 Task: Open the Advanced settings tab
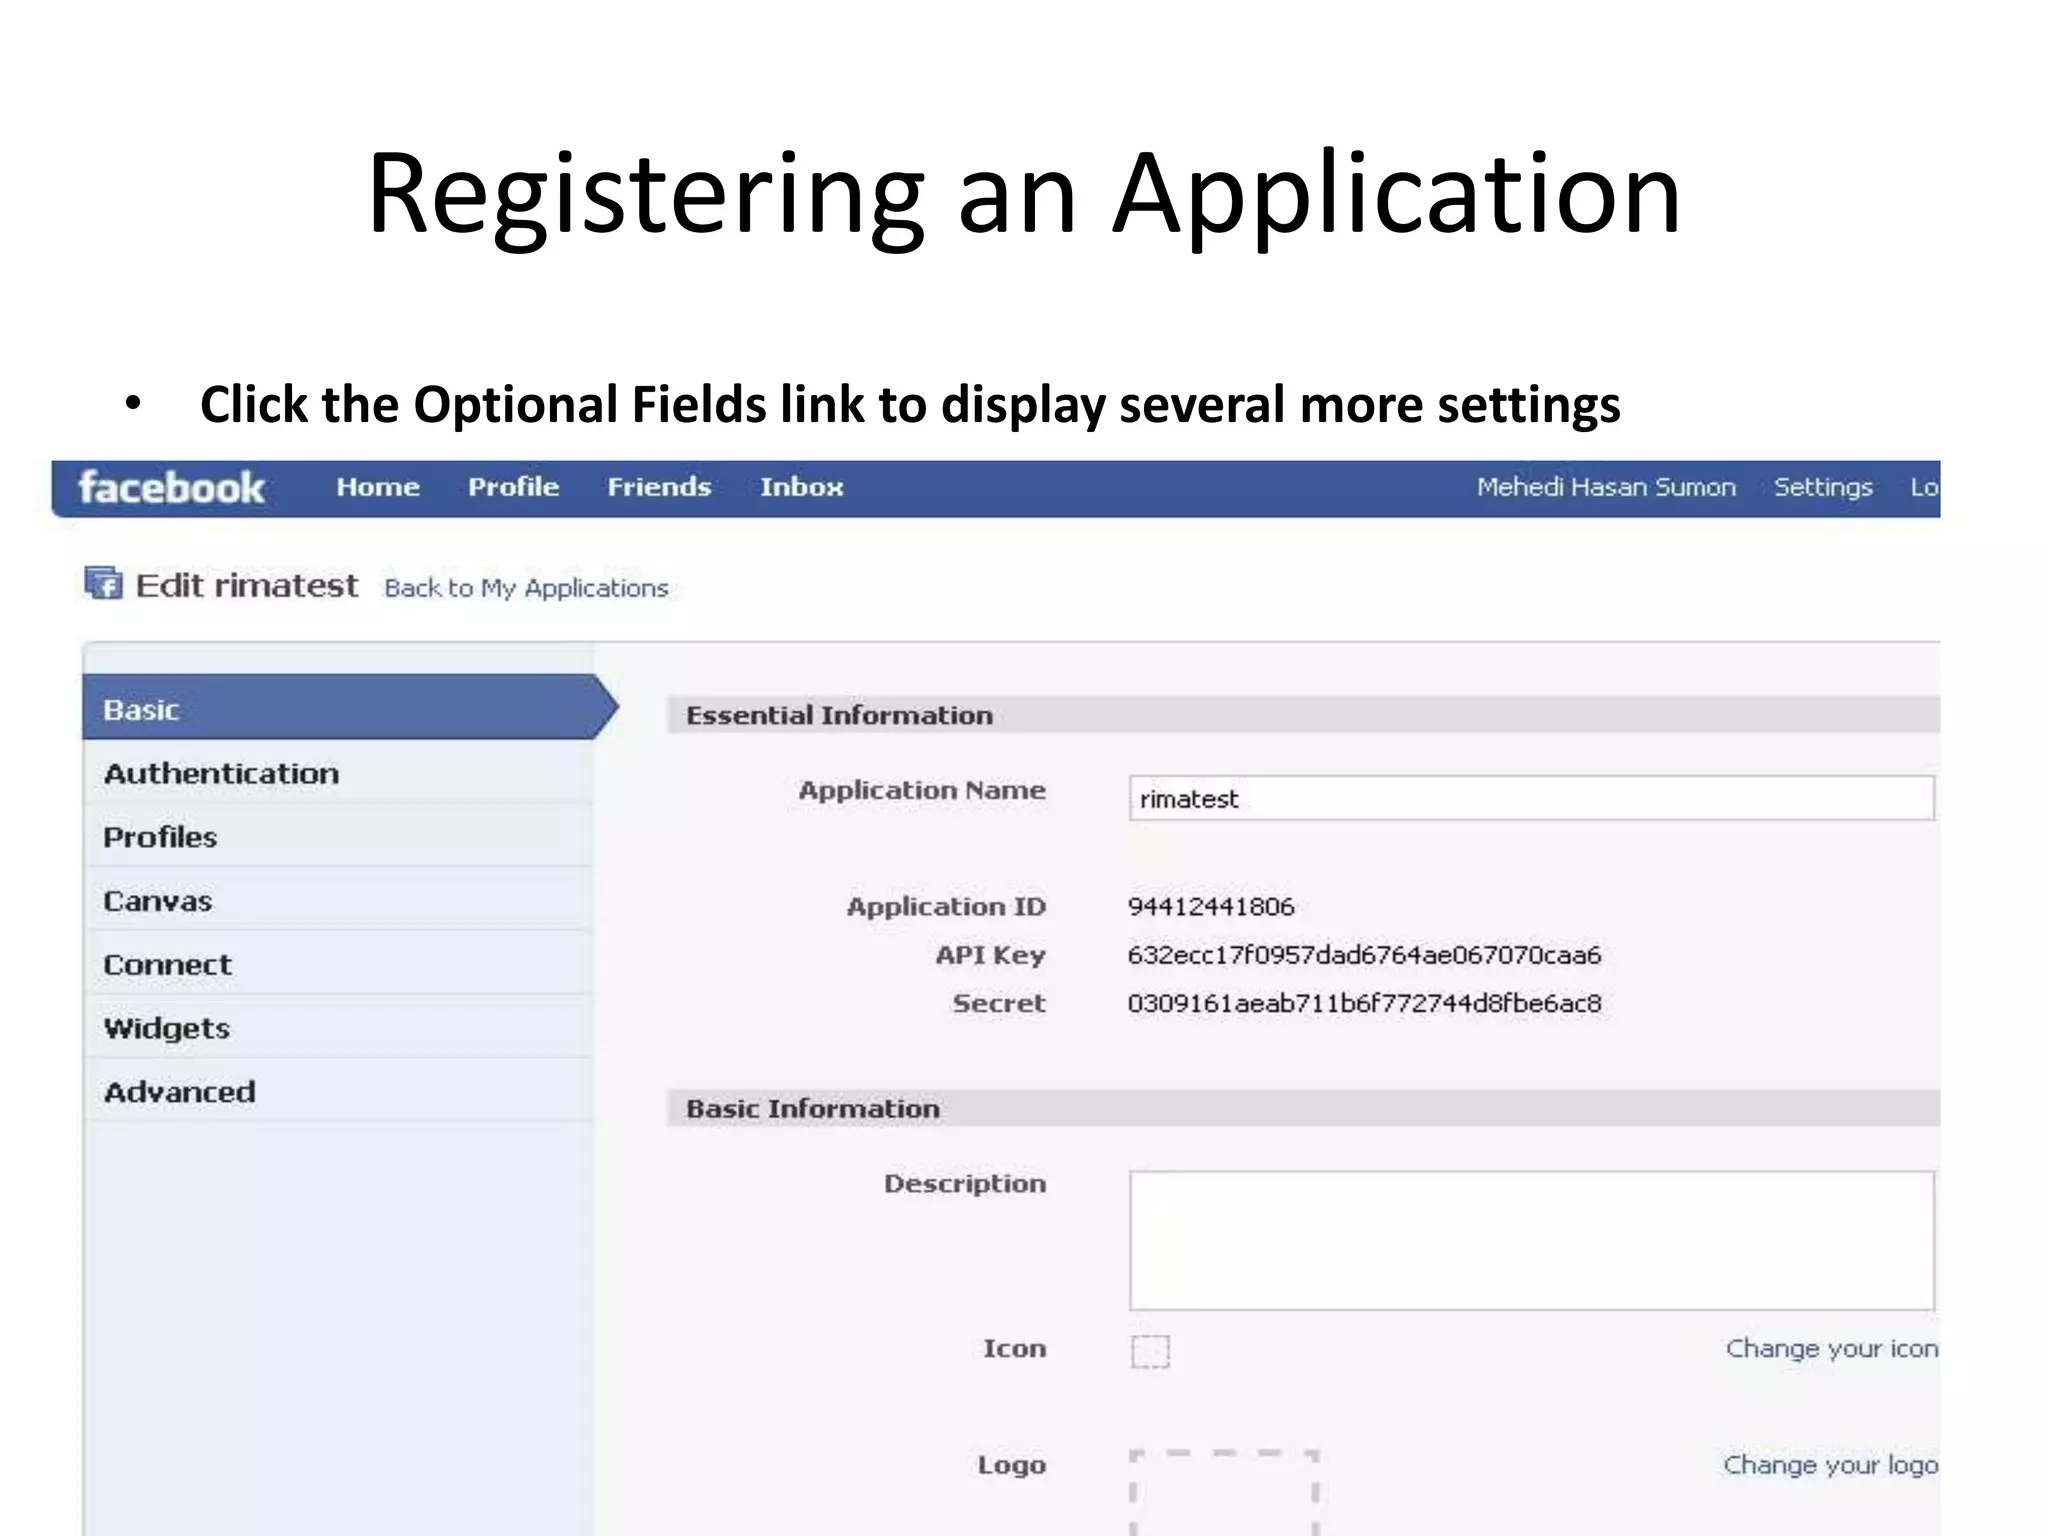pos(180,1092)
